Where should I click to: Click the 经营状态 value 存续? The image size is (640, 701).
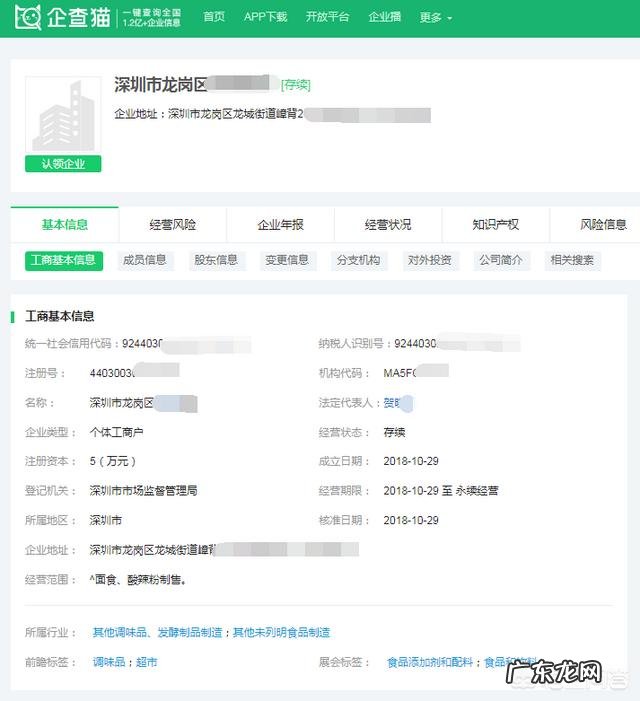point(394,432)
